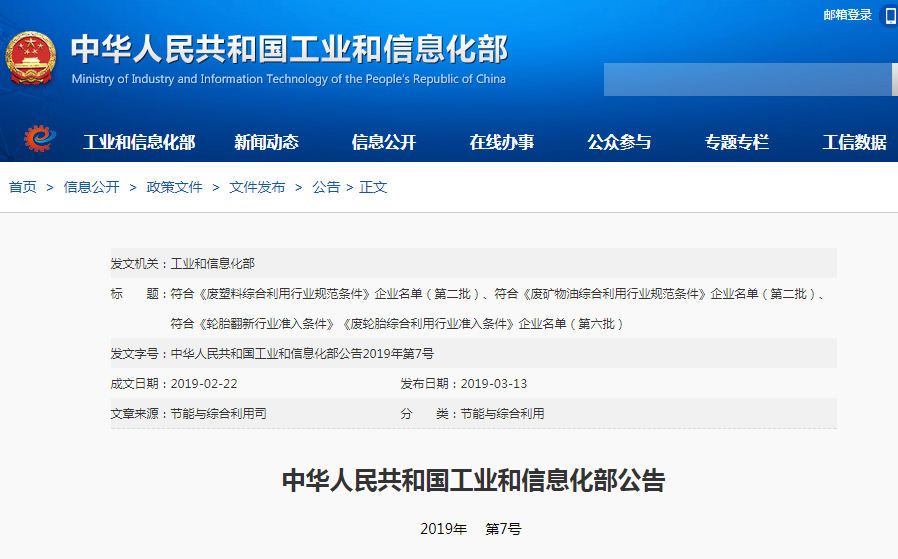Navigate to 公众参与 in the top menu

point(619,142)
